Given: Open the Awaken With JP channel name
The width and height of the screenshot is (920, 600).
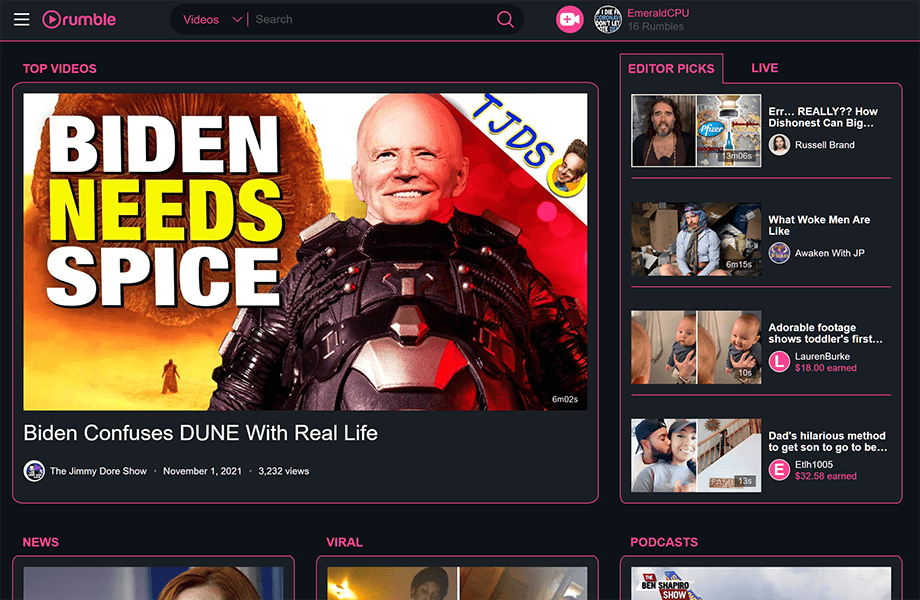Looking at the screenshot, I should coord(830,253).
